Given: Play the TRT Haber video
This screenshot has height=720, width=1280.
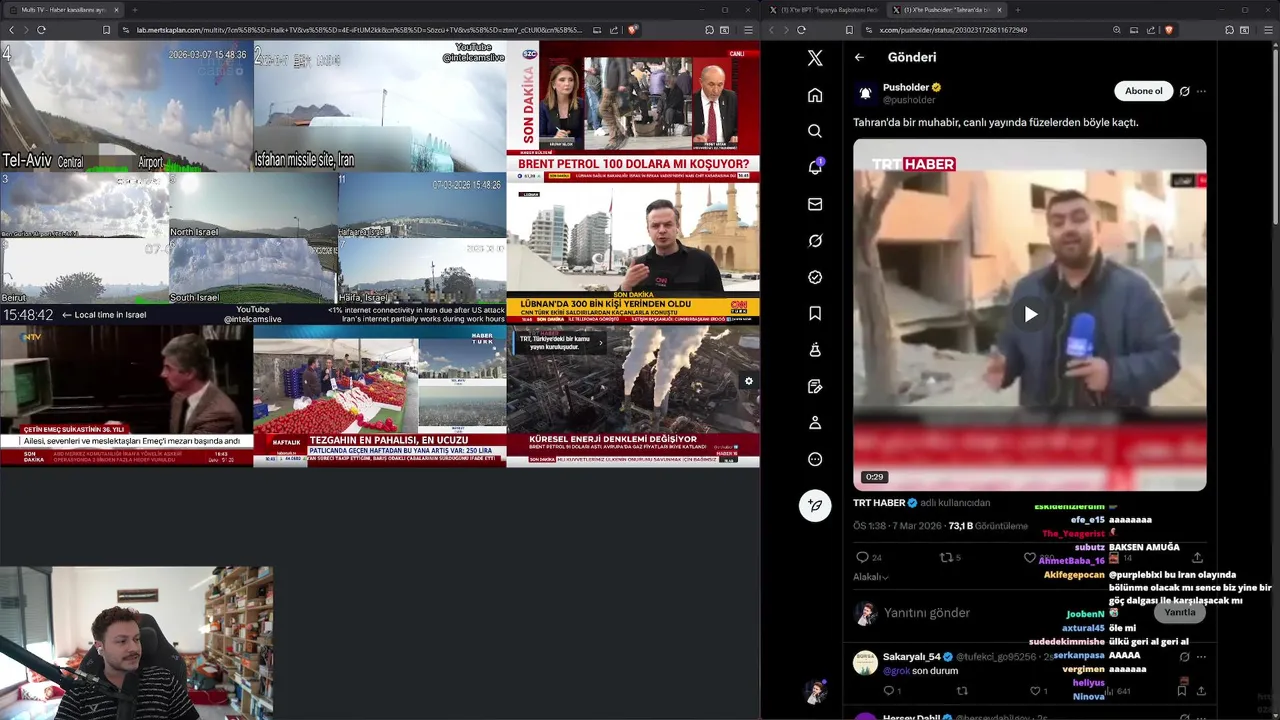Looking at the screenshot, I should (x=1030, y=314).
